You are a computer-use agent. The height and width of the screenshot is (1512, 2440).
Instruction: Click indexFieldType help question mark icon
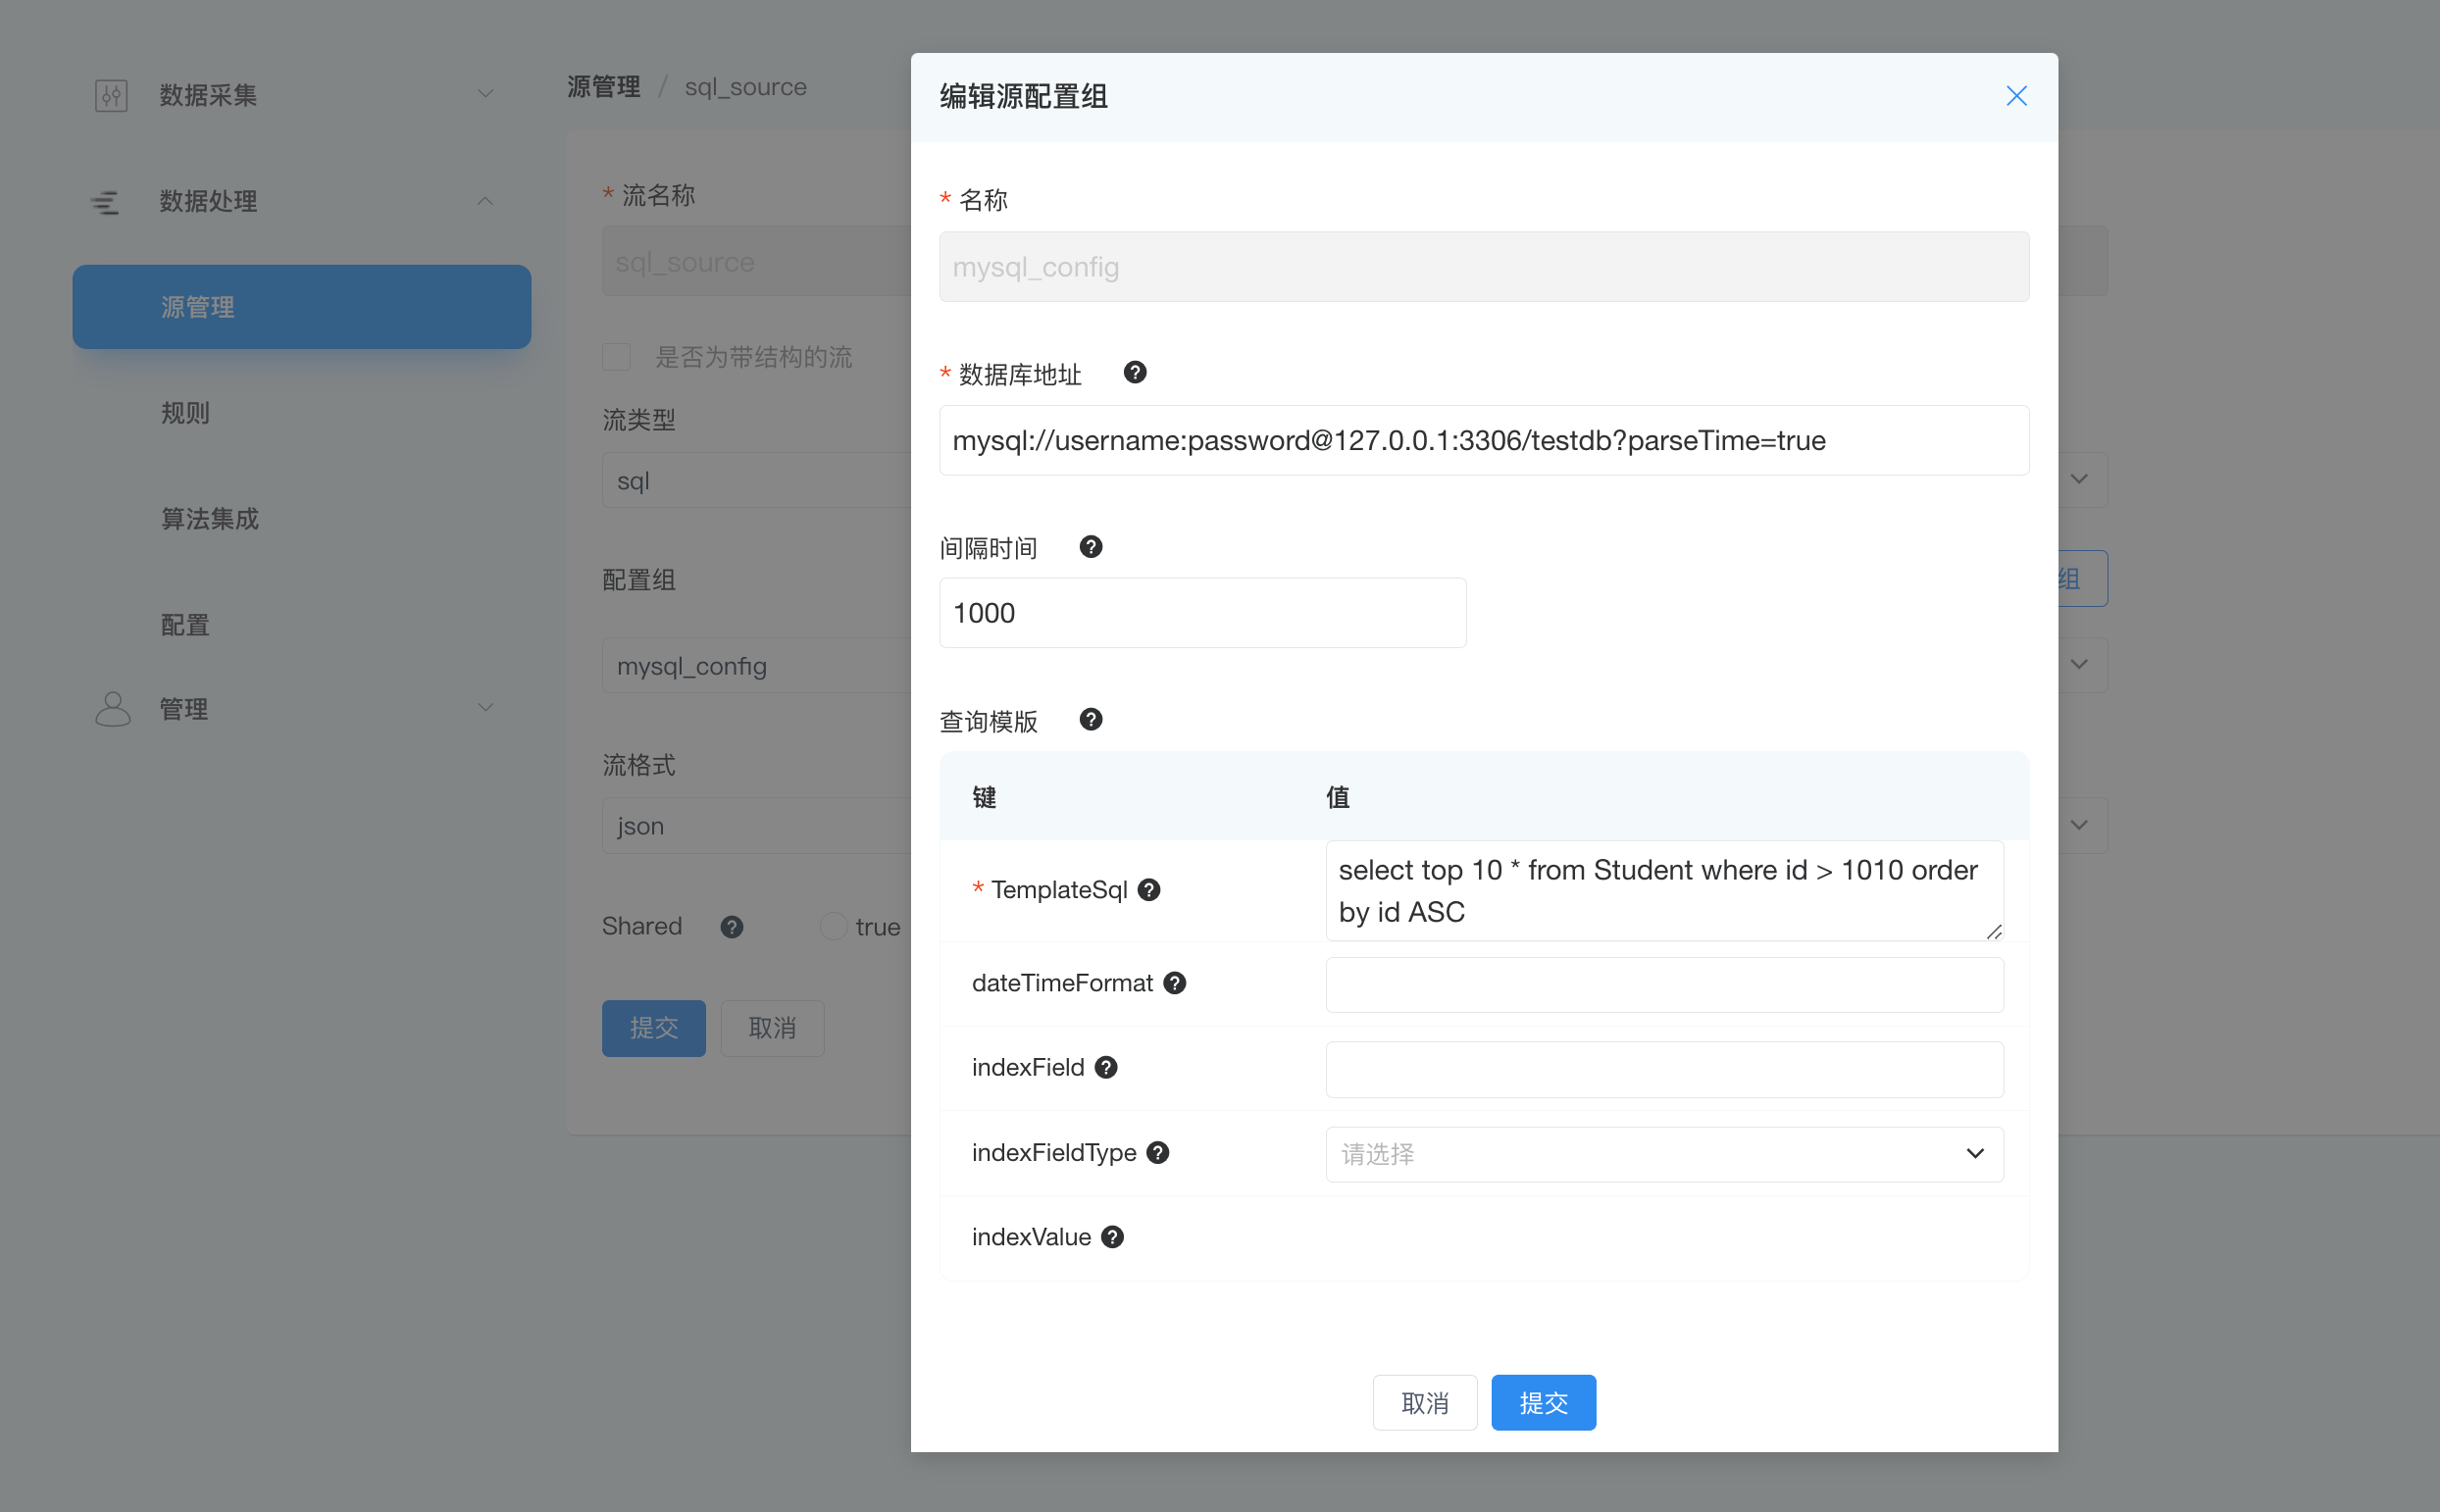coord(1158,1153)
